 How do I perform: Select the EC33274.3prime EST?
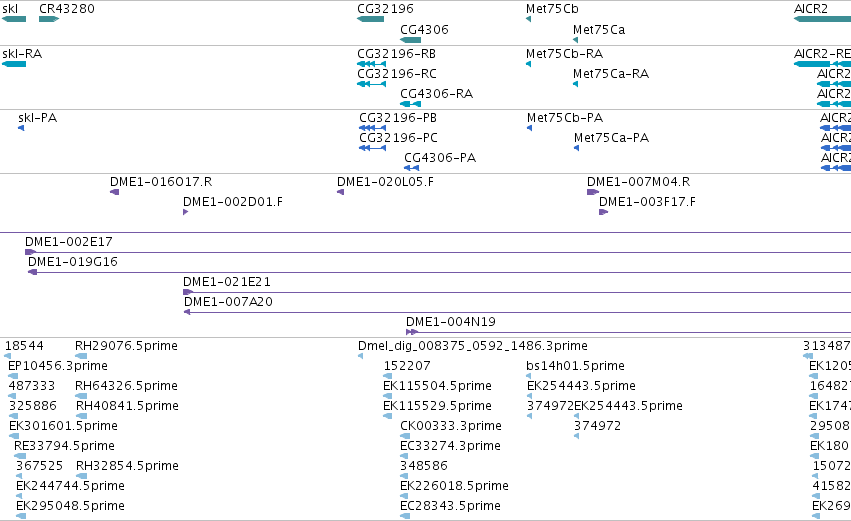pyautogui.click(x=404, y=456)
